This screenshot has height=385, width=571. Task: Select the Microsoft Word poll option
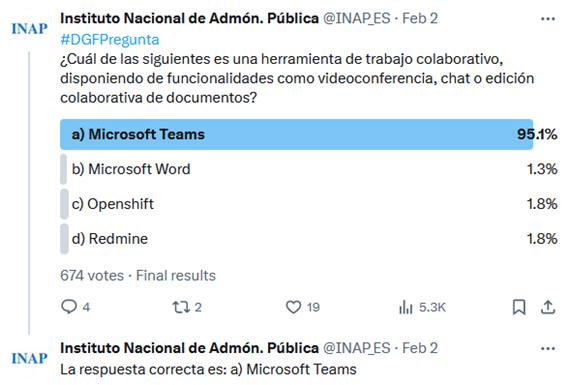point(309,169)
